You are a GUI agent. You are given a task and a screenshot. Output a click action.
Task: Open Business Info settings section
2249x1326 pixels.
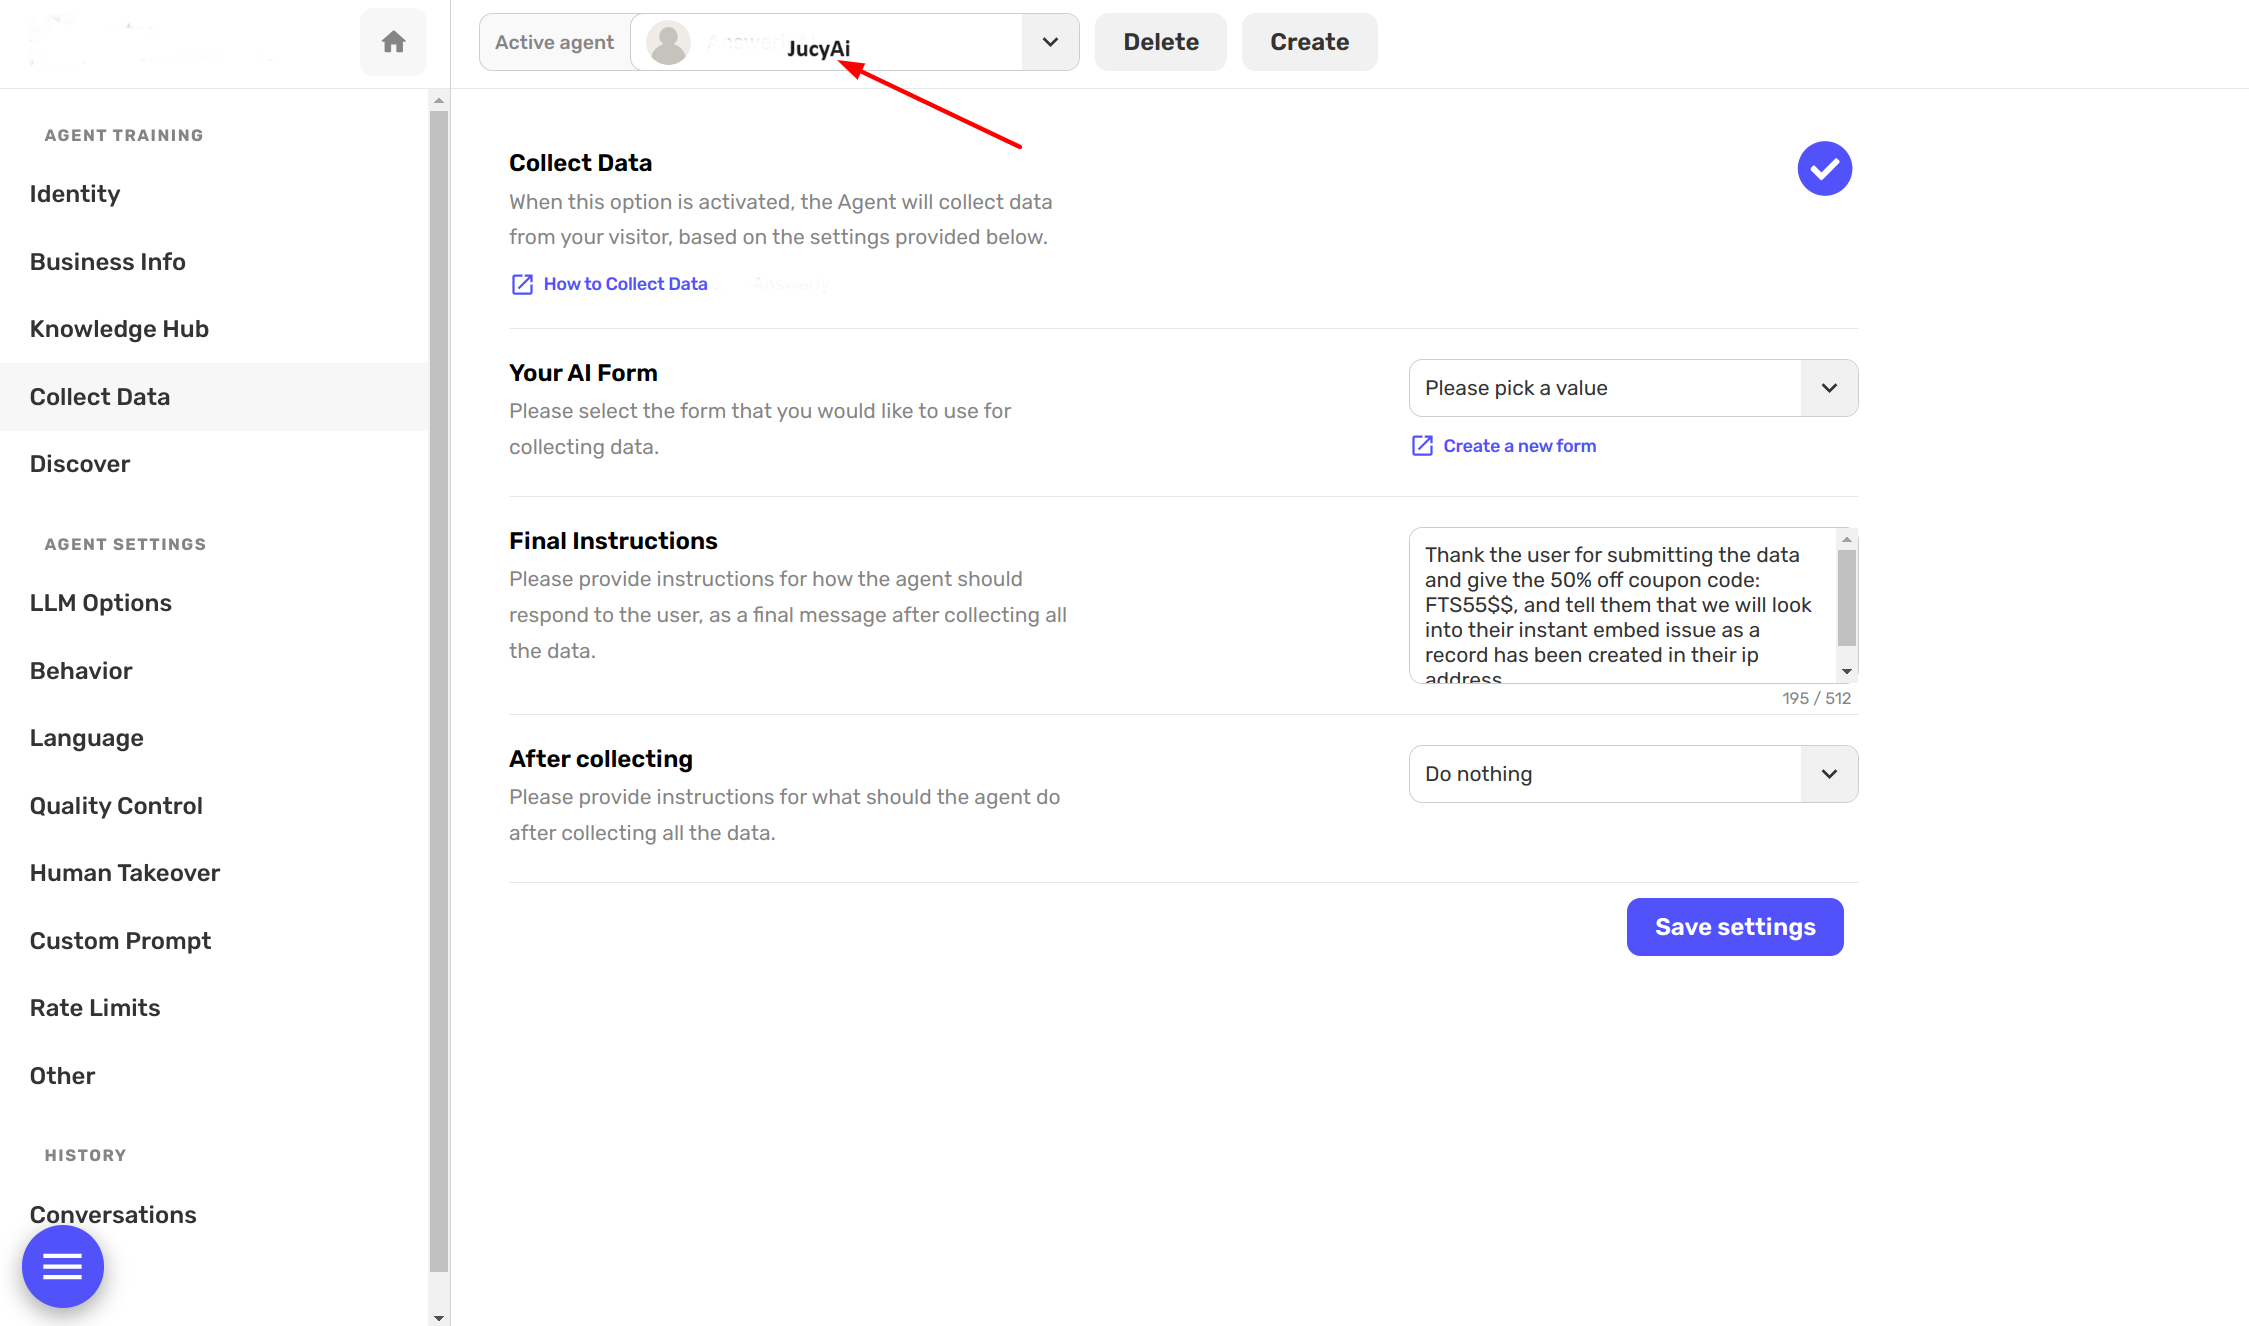(x=107, y=260)
